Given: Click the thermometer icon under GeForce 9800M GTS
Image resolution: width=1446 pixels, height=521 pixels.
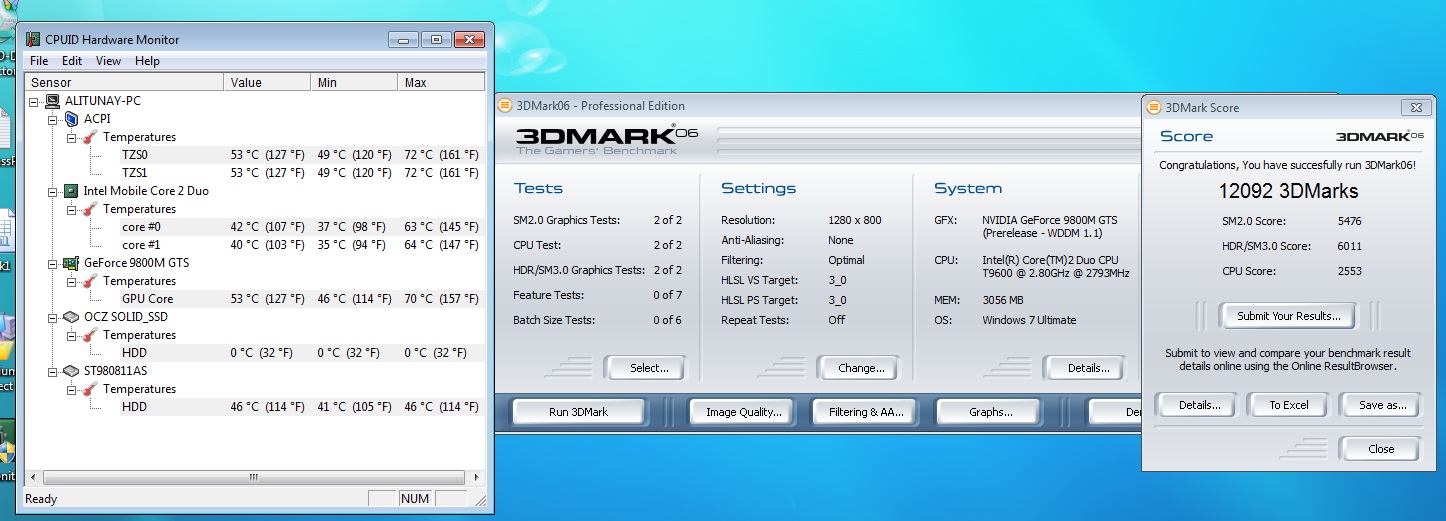Looking at the screenshot, I should [x=90, y=281].
